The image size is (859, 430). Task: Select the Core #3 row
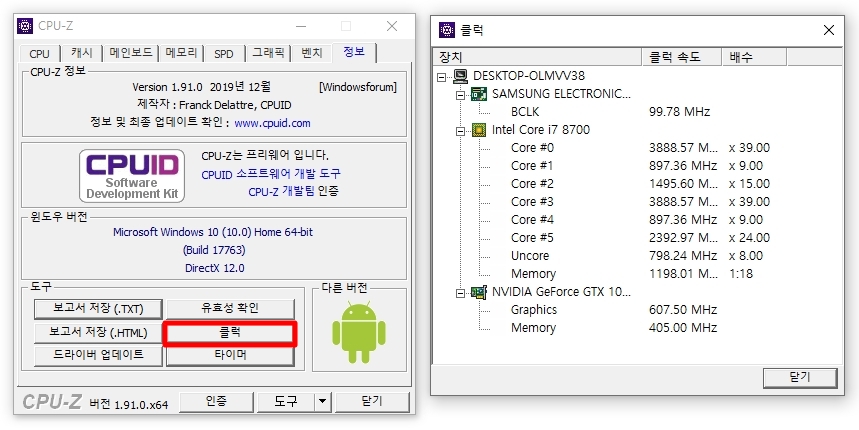[x=532, y=202]
